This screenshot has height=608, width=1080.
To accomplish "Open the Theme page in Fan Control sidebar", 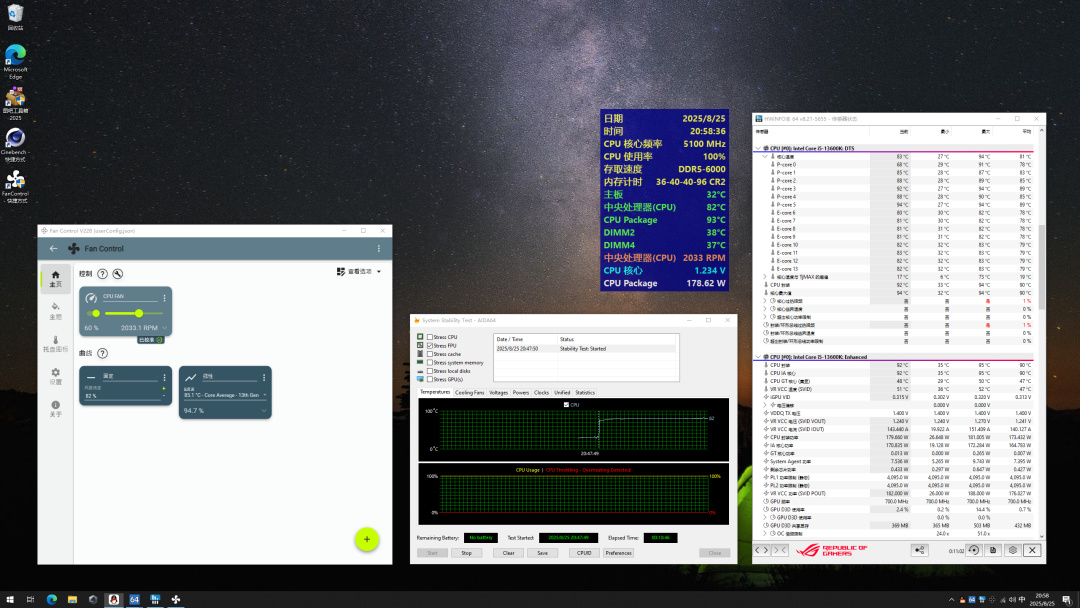I will (55, 311).
